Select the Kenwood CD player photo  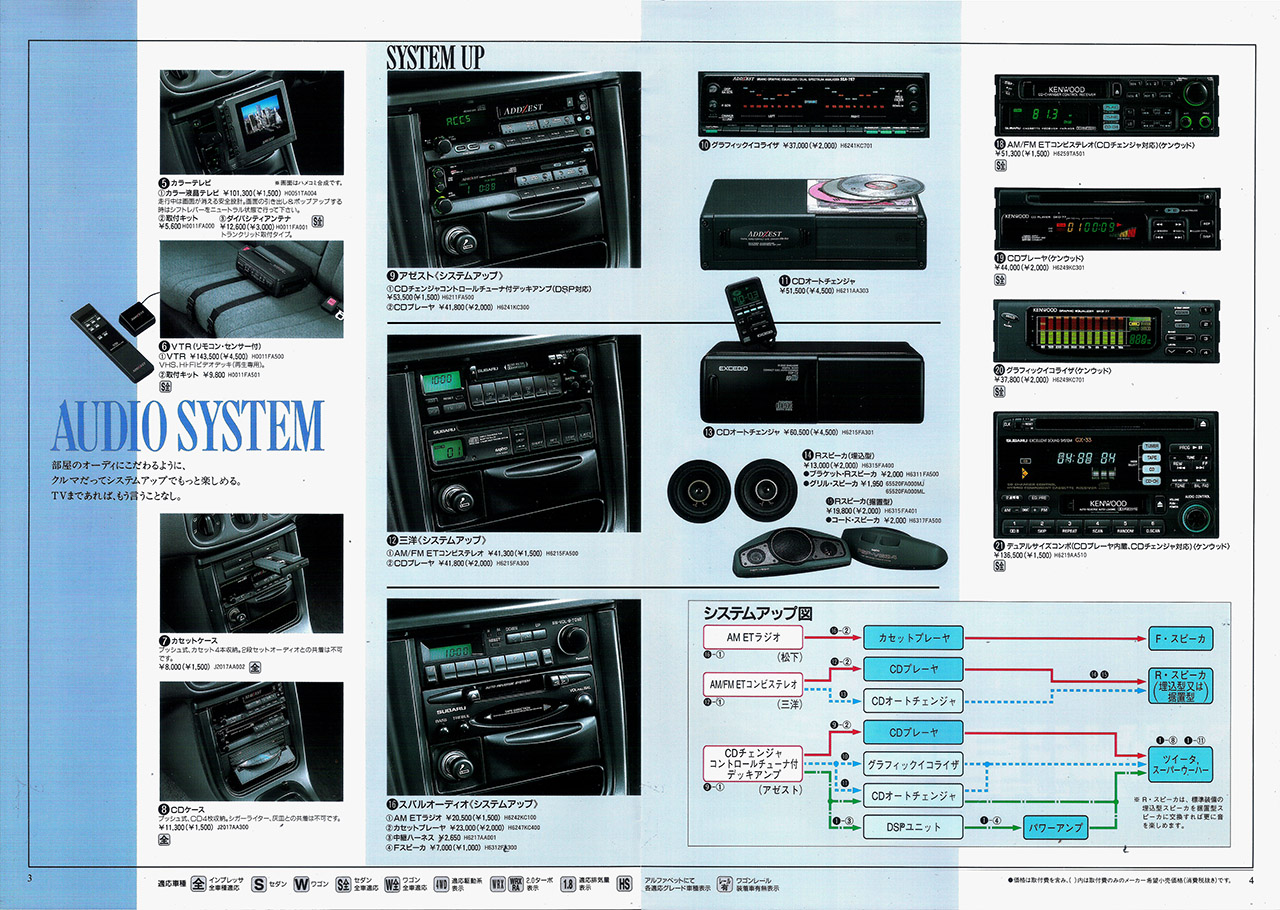1106,218
